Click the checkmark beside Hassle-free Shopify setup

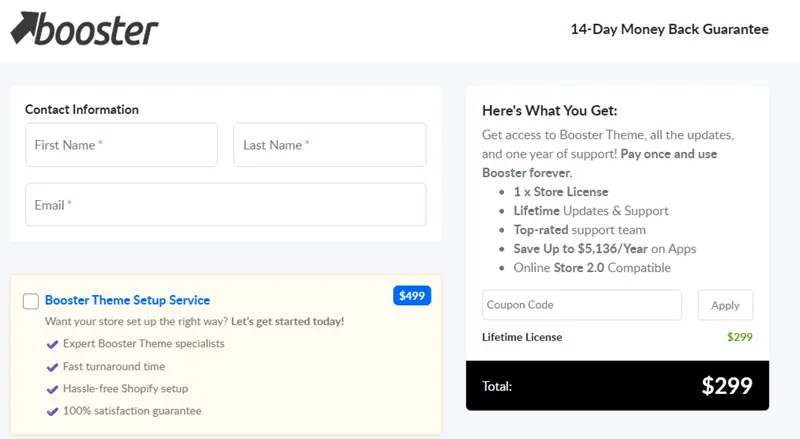52,389
